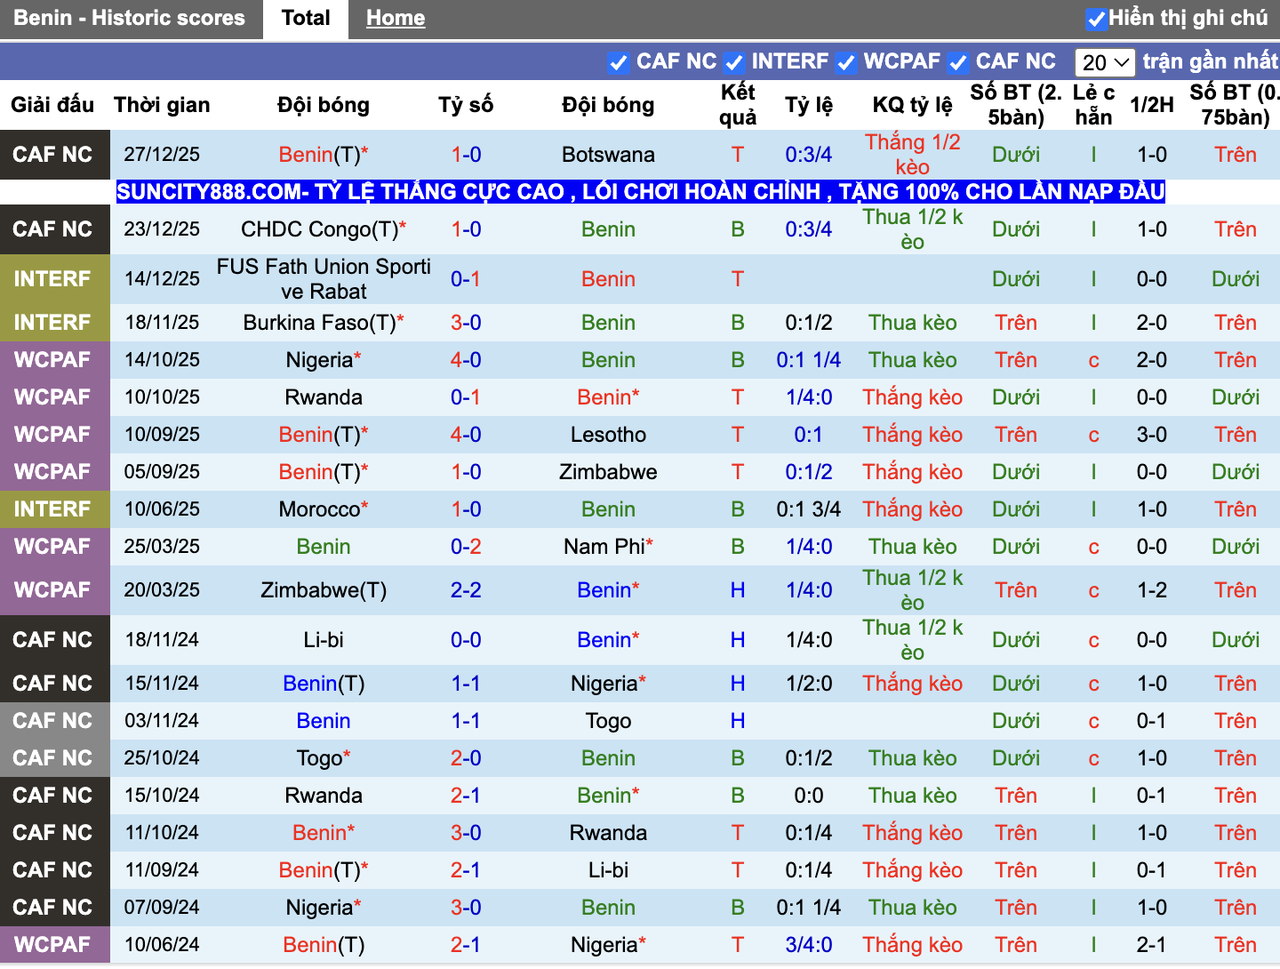Click the date 20/03/25
Image resolution: width=1280 pixels, height=969 pixels.
[162, 590]
